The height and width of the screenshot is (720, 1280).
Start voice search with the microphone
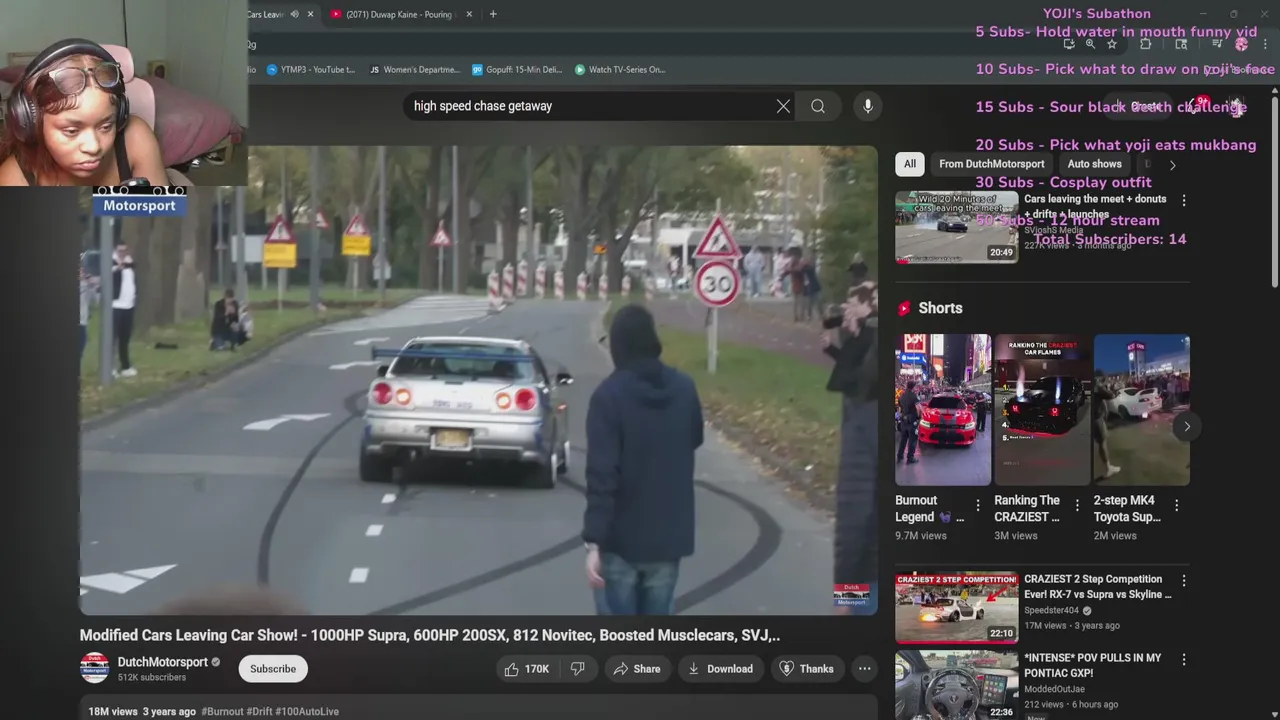point(868,106)
